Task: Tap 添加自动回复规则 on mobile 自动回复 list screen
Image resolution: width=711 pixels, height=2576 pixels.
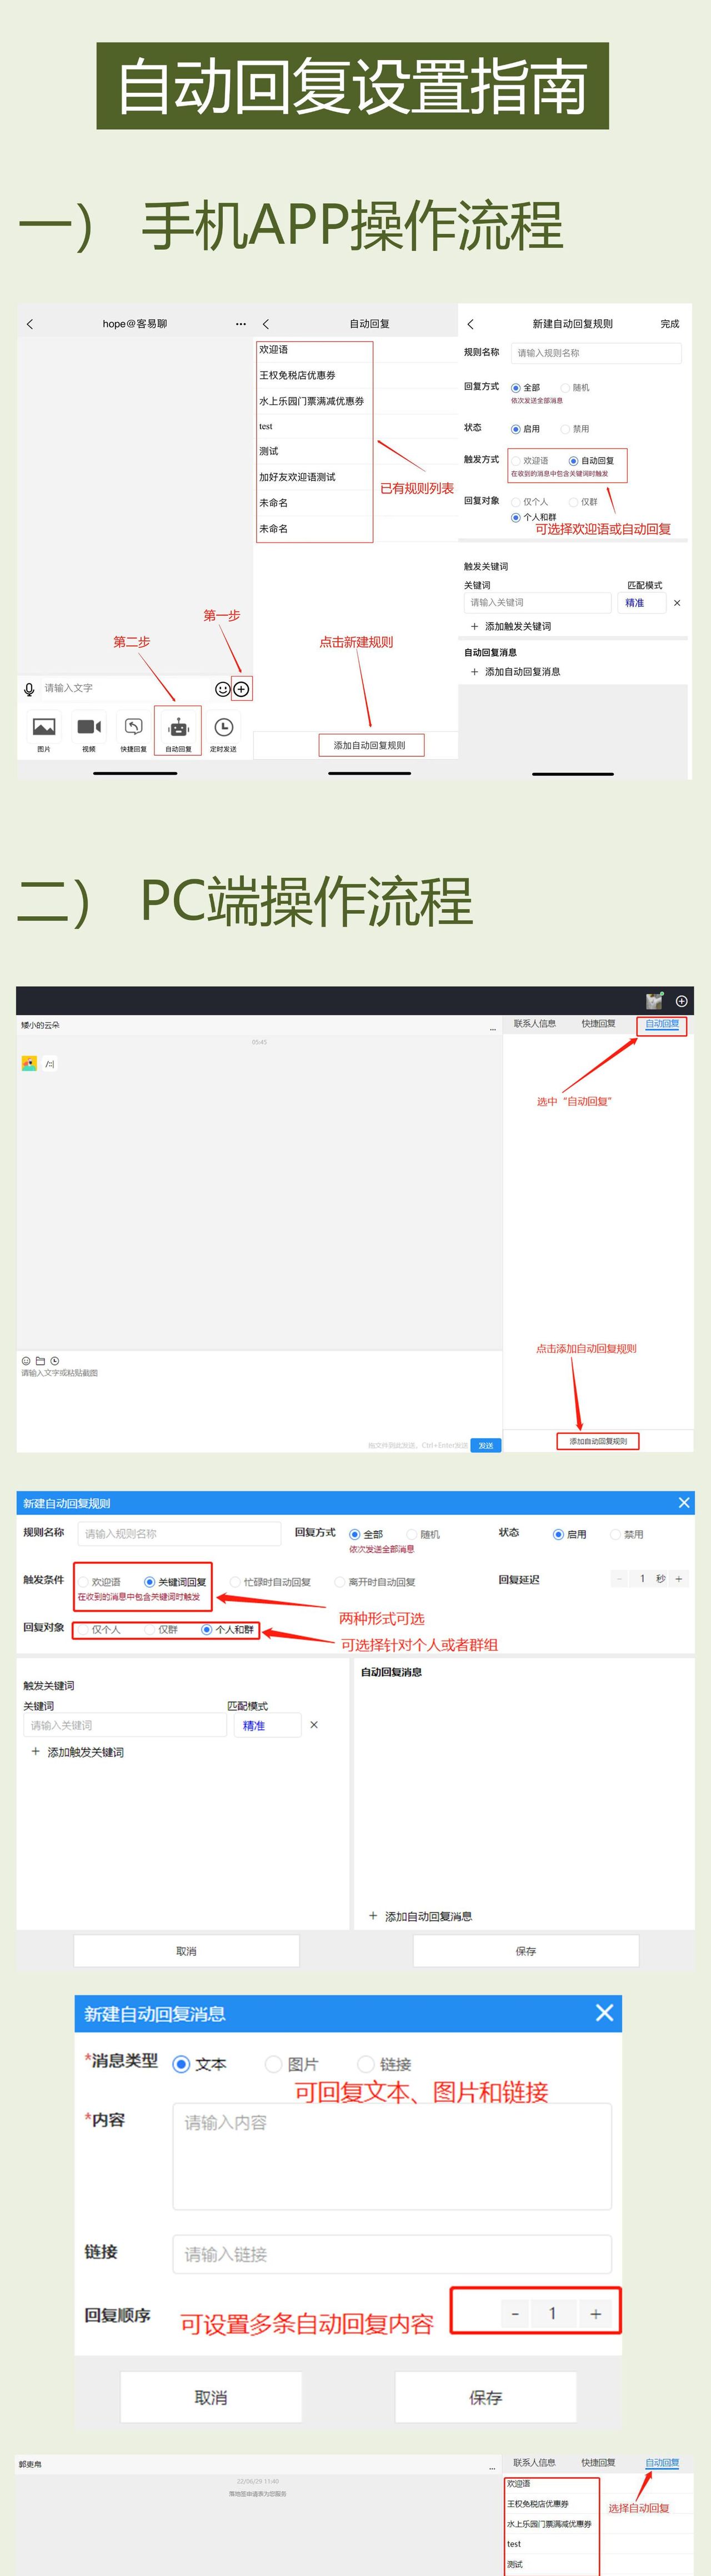Action: point(370,745)
